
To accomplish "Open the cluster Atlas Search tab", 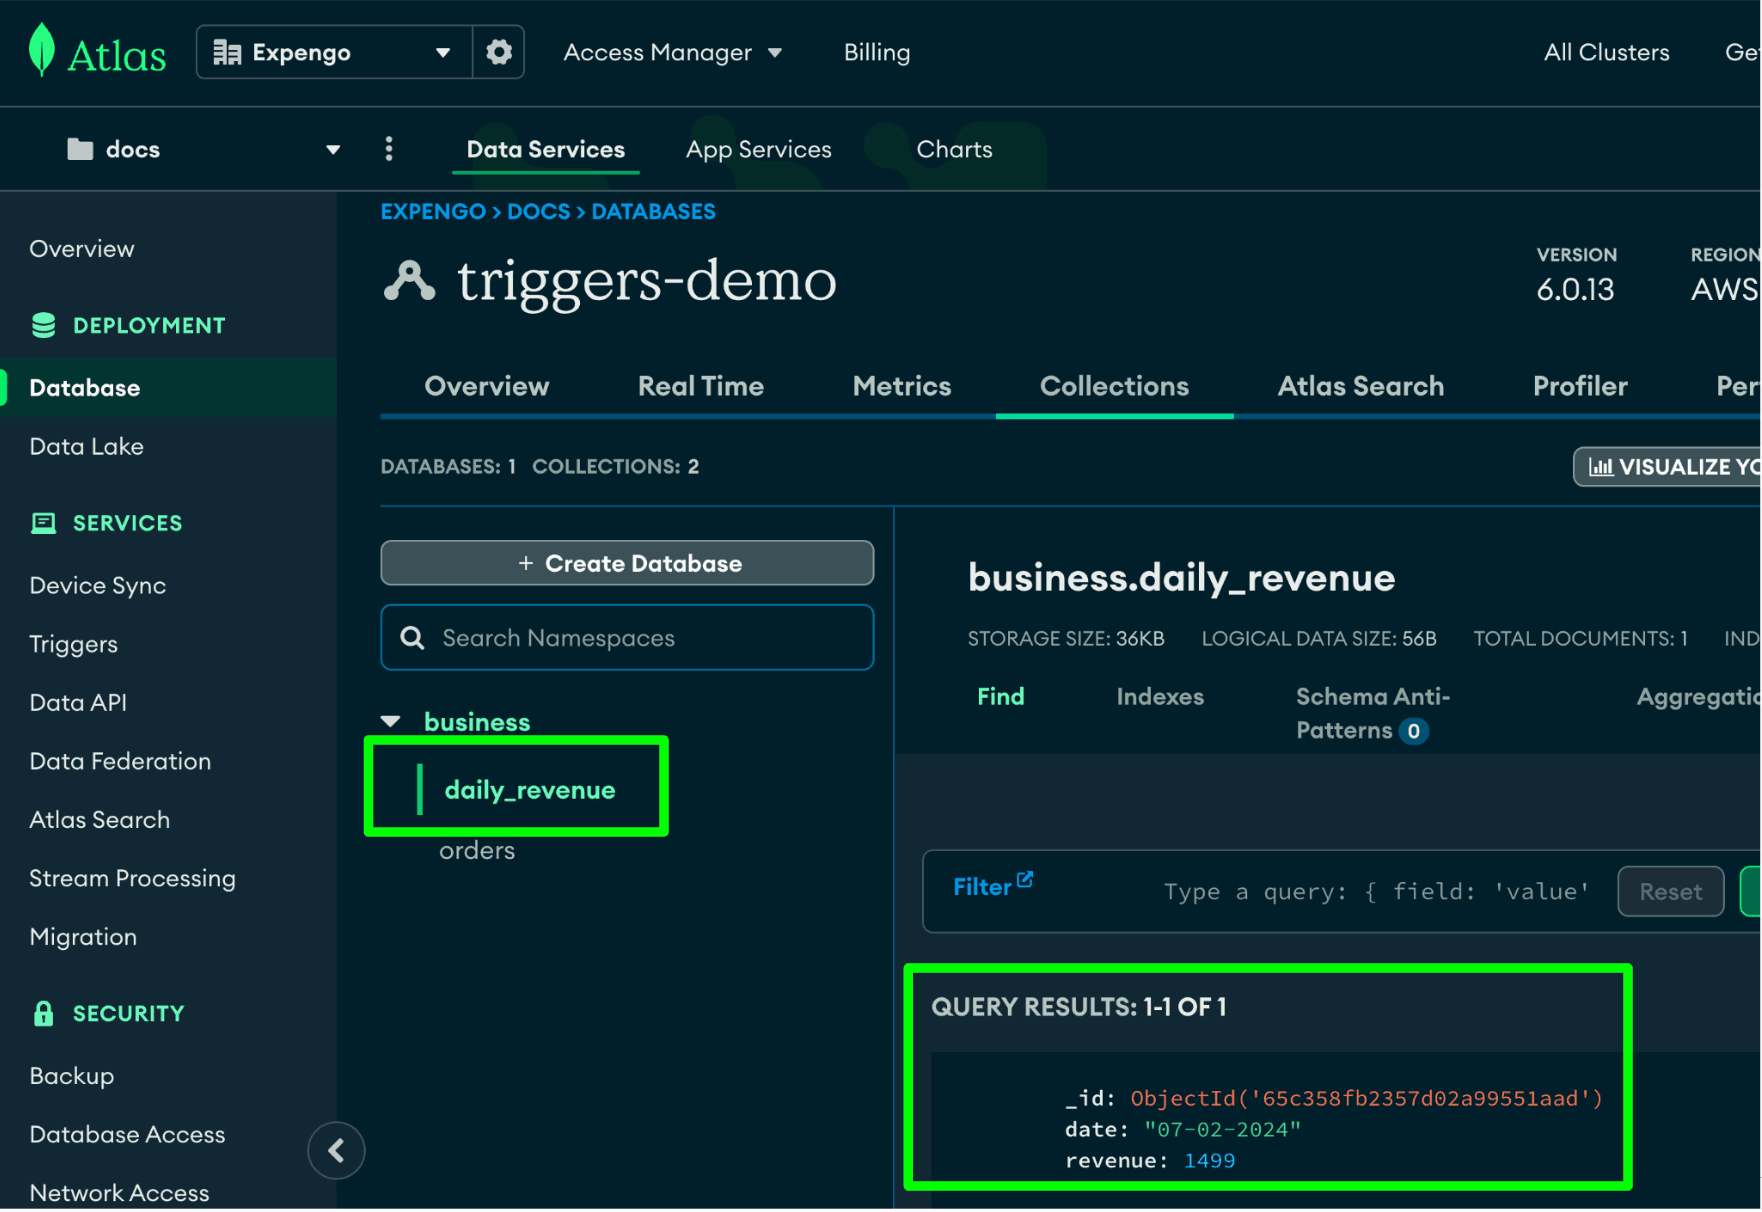I will (x=1361, y=387).
